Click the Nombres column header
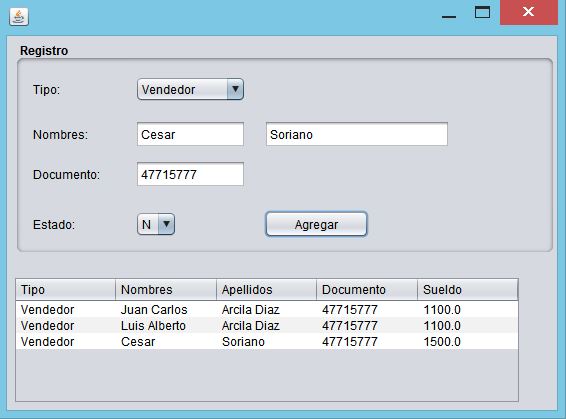 click(x=166, y=290)
